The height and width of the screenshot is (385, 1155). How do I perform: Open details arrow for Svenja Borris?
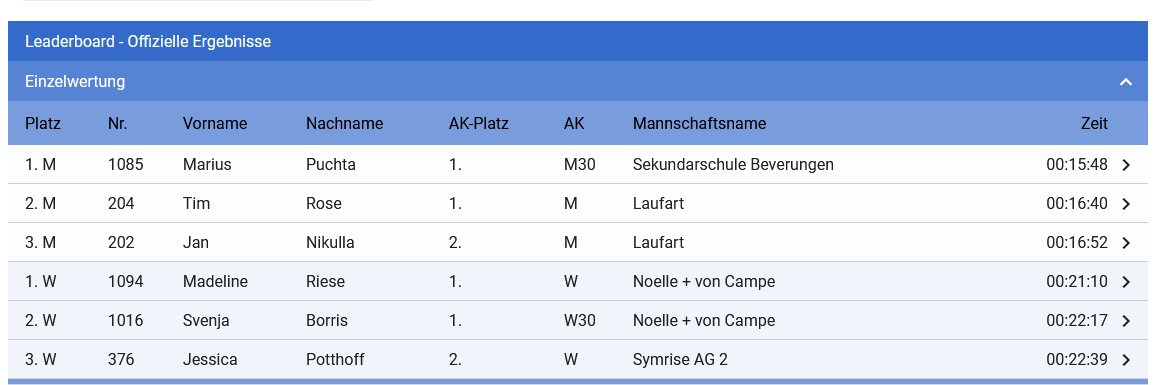(1126, 321)
